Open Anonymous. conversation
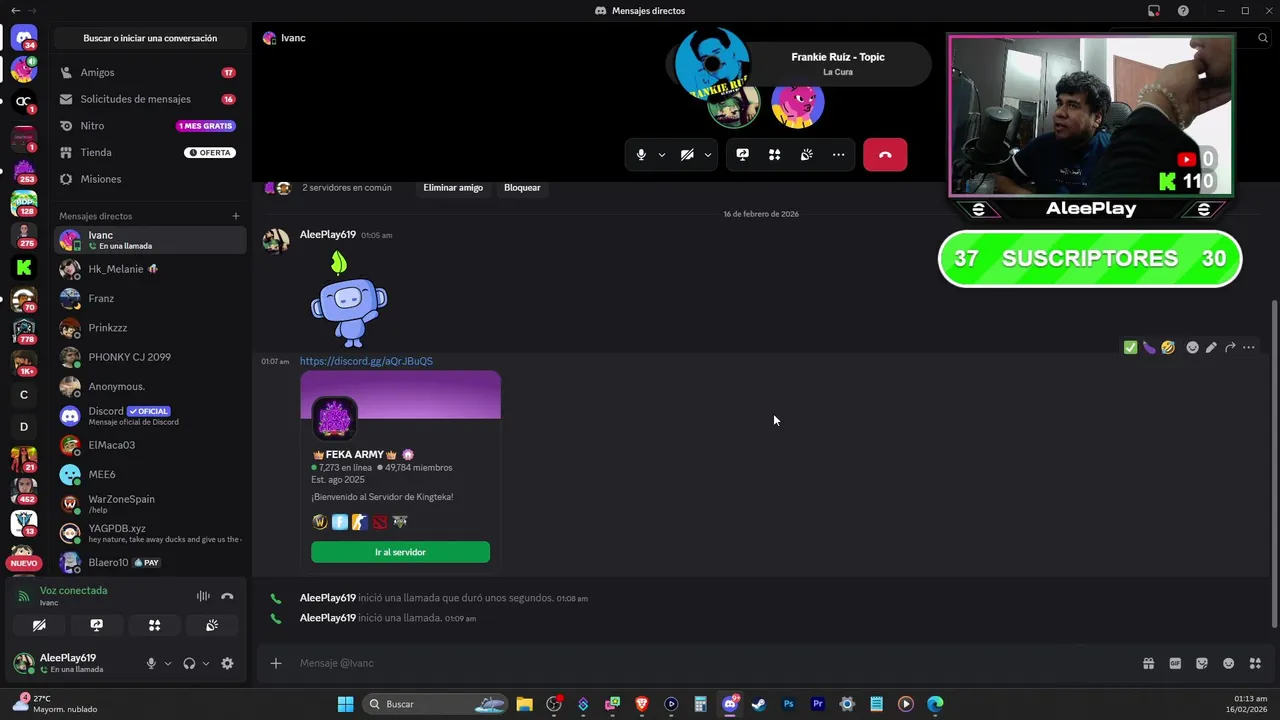 click(150, 386)
